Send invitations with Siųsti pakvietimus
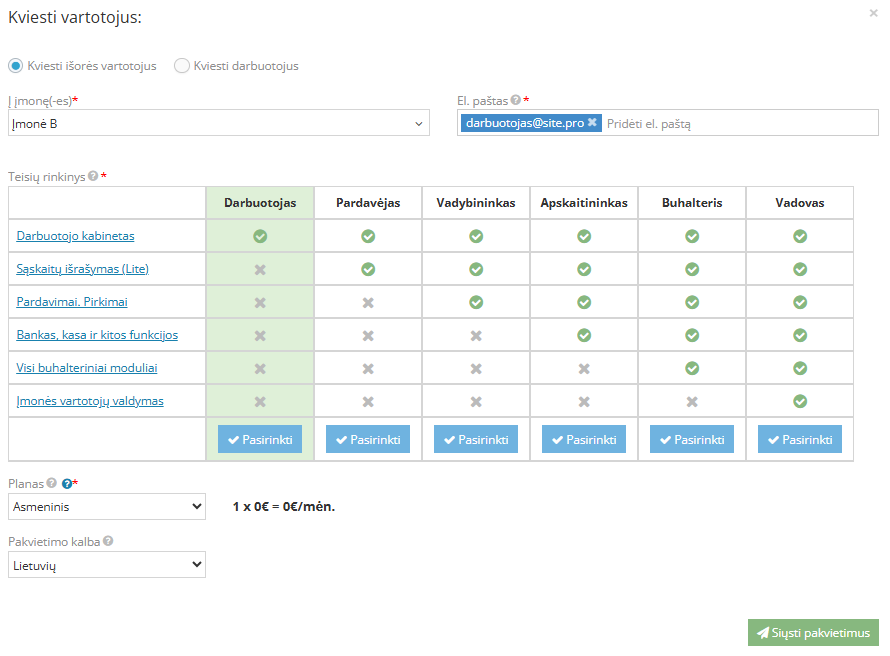 (x=813, y=633)
